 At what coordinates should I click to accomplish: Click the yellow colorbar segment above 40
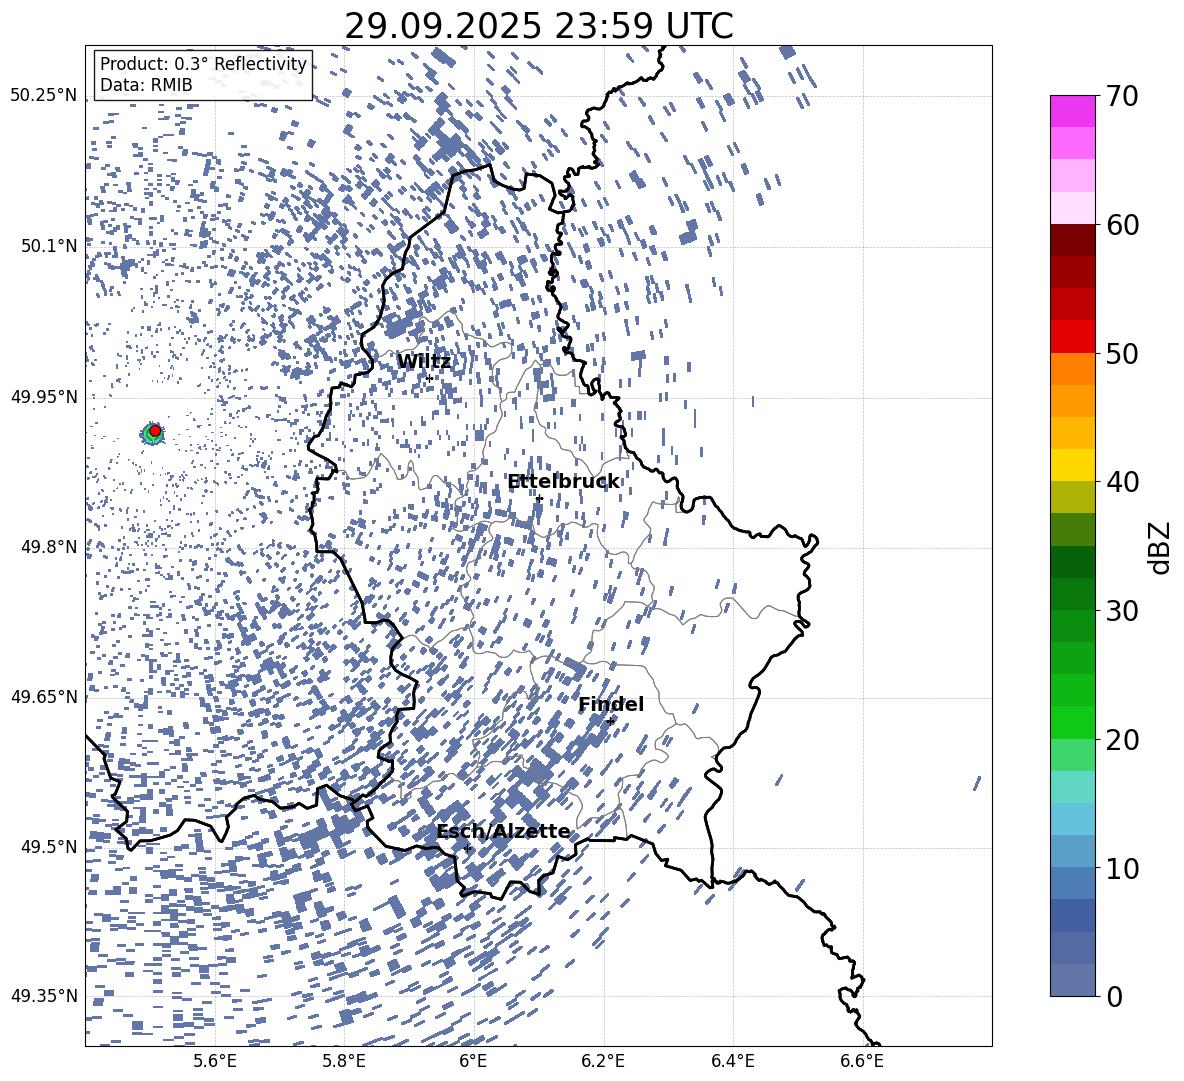pyautogui.click(x=1072, y=465)
